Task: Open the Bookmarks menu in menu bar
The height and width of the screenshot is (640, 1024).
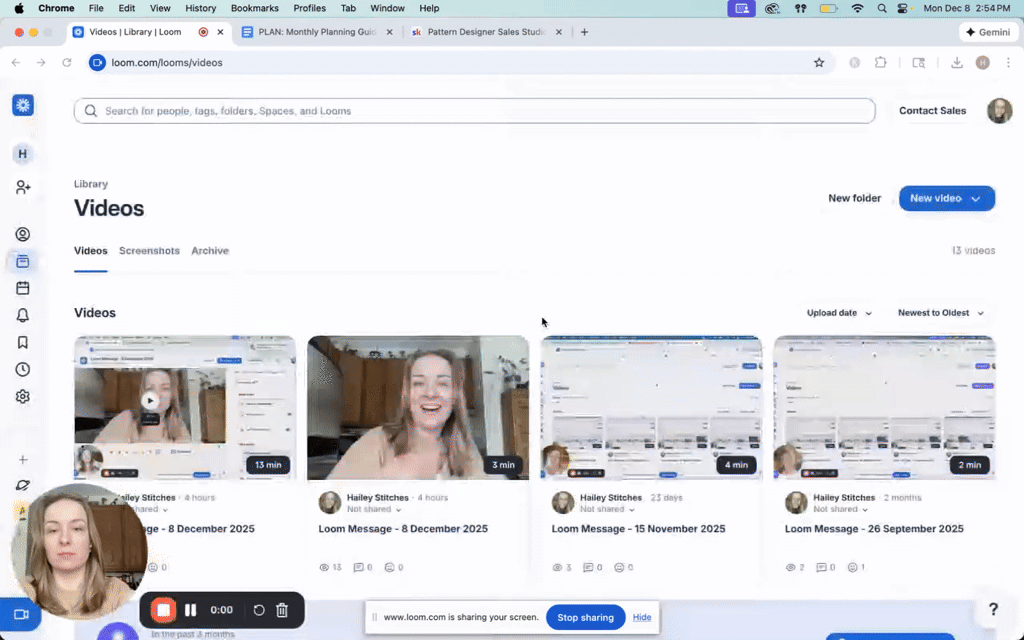Action: point(255,8)
